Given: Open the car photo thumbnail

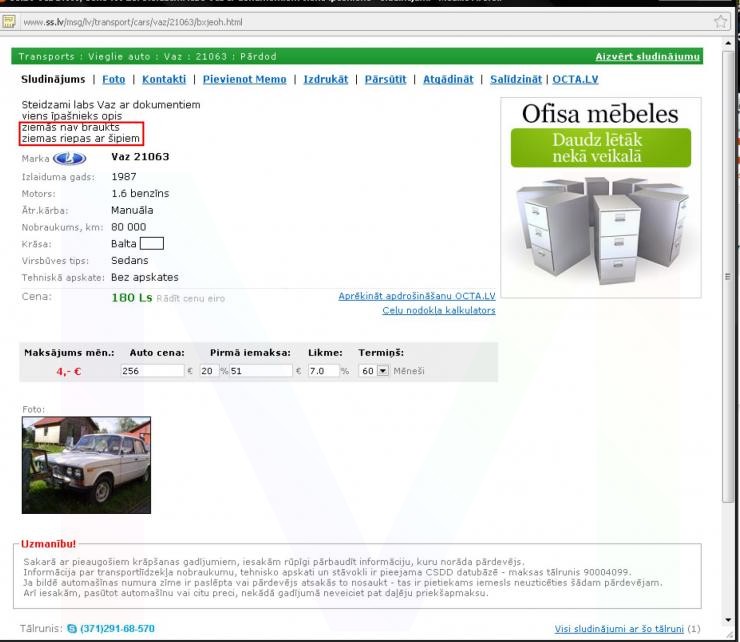Looking at the screenshot, I should point(86,465).
